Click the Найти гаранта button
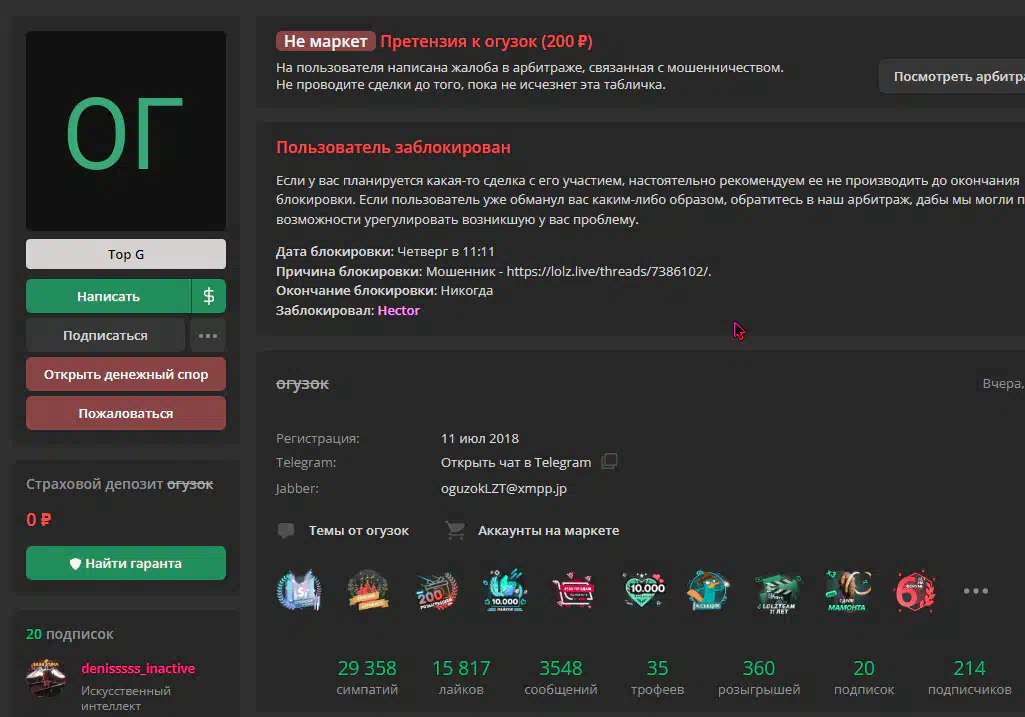Screen dimensions: 1025x717 tap(126, 563)
